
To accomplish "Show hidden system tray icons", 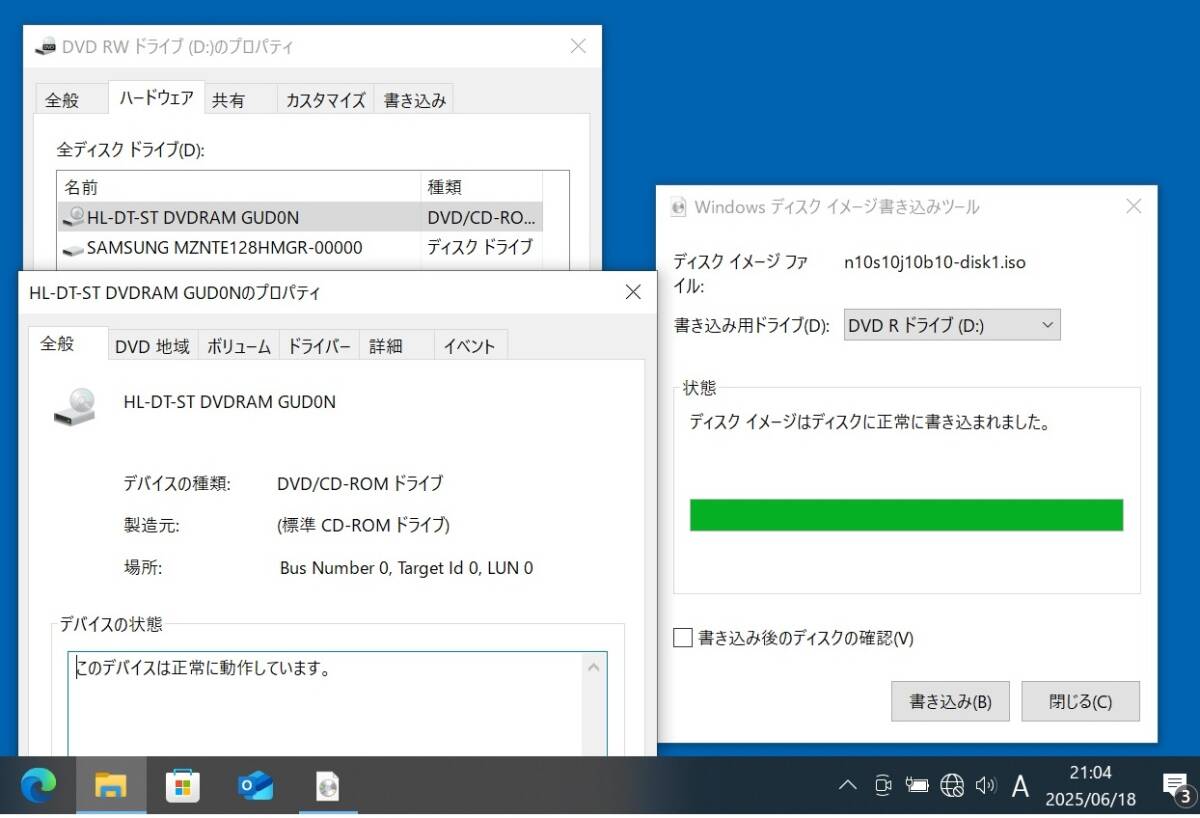I will 848,786.
